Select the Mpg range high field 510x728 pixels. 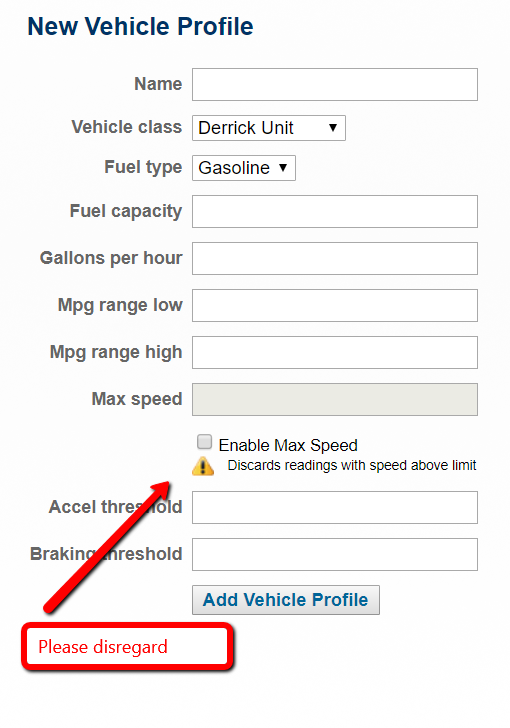point(335,352)
